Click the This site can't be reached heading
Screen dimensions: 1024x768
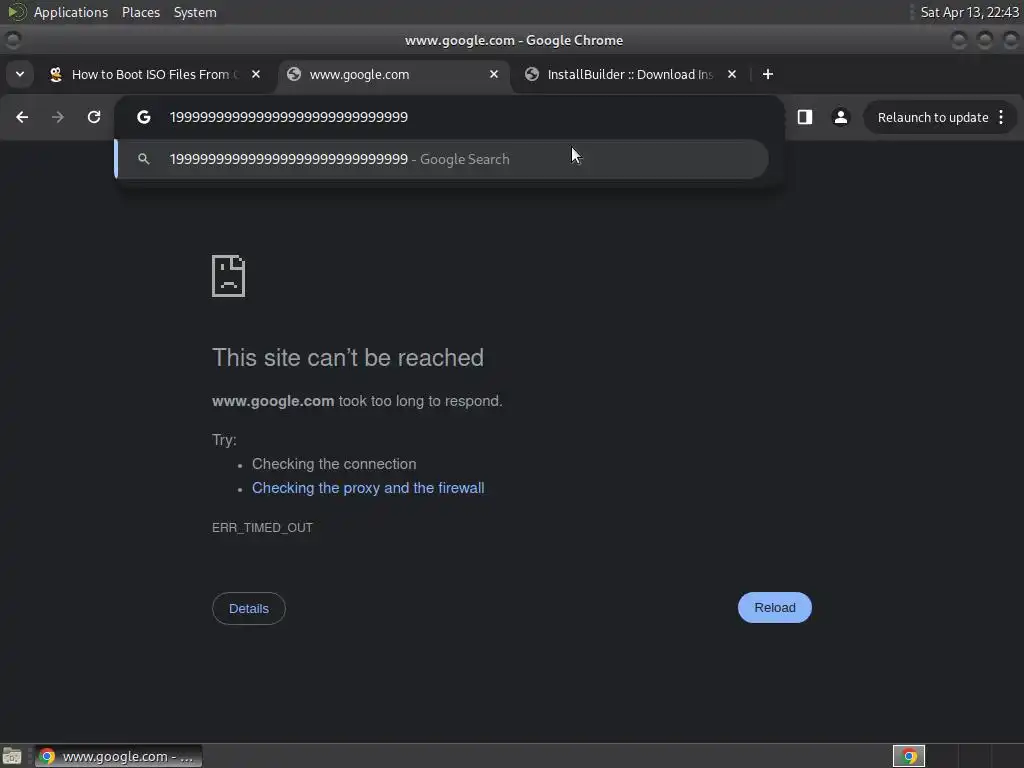(348, 358)
